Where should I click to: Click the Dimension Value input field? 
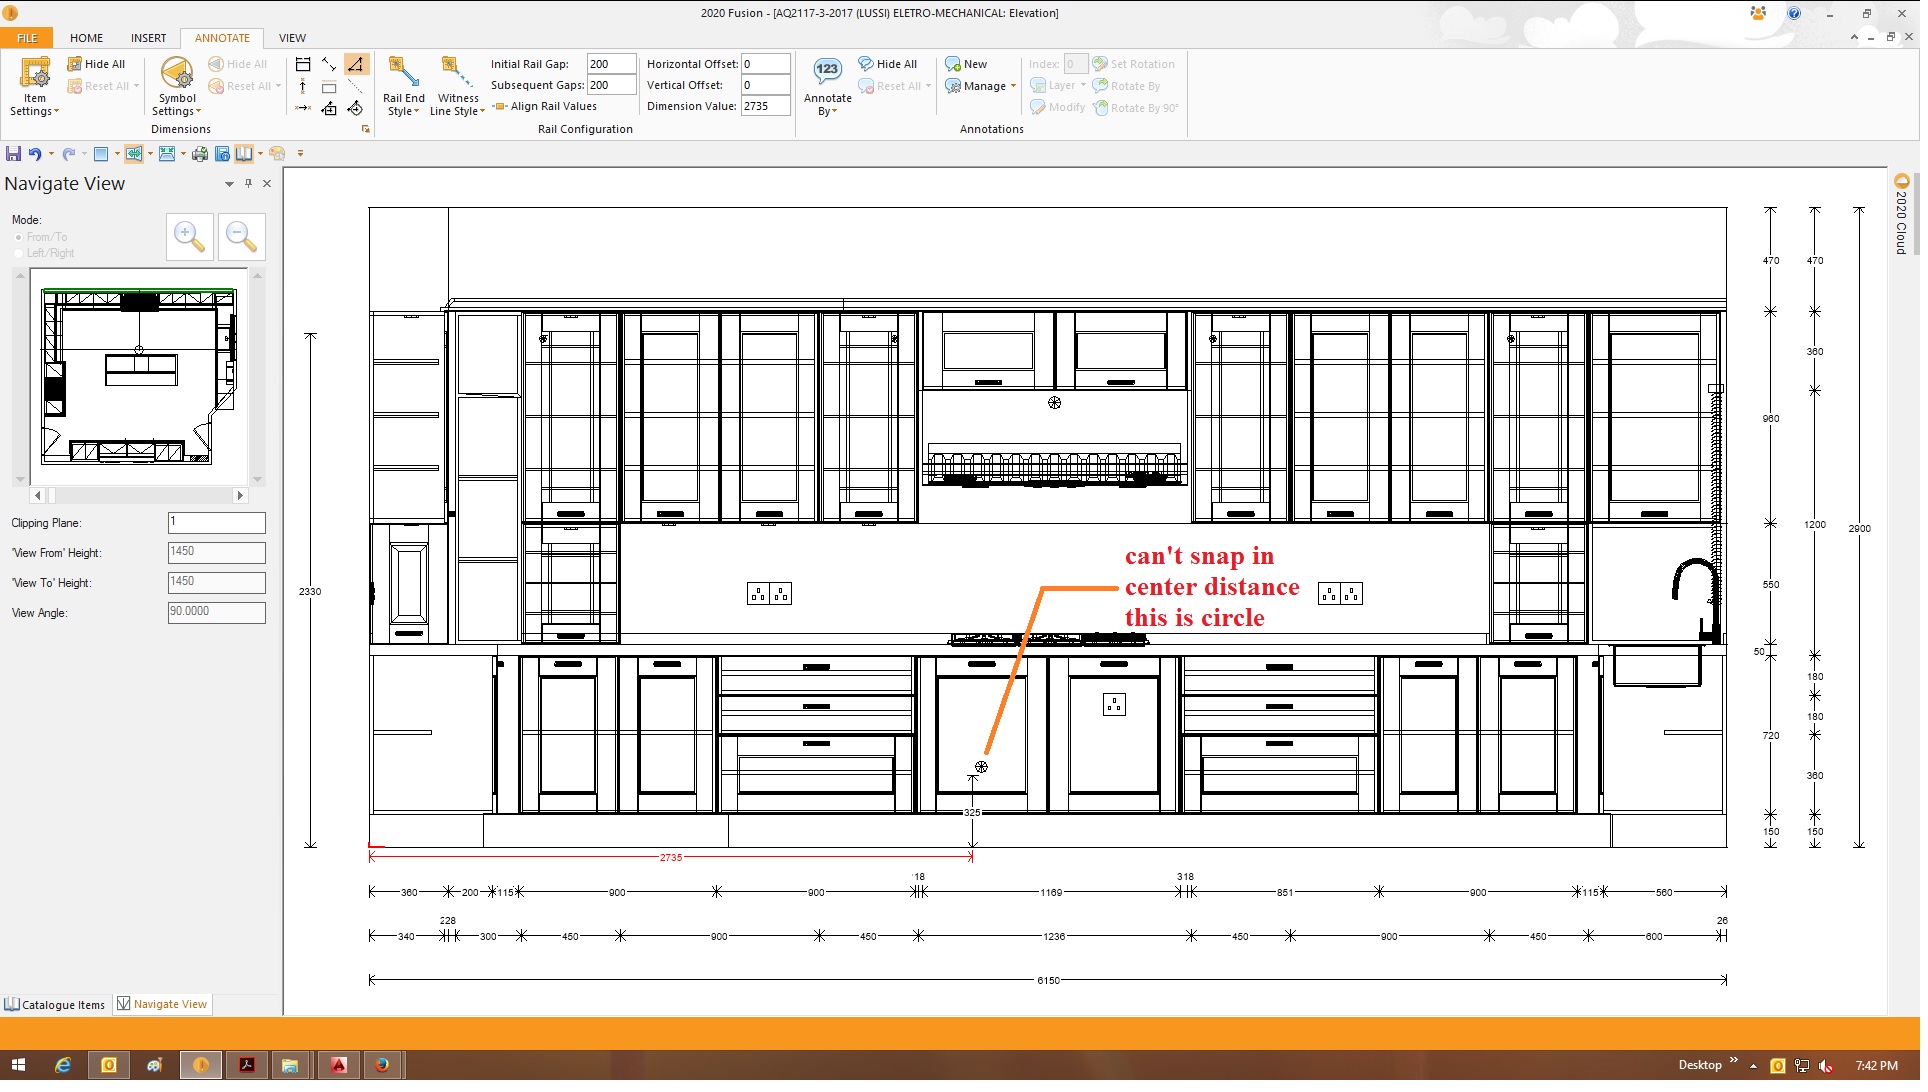765,107
